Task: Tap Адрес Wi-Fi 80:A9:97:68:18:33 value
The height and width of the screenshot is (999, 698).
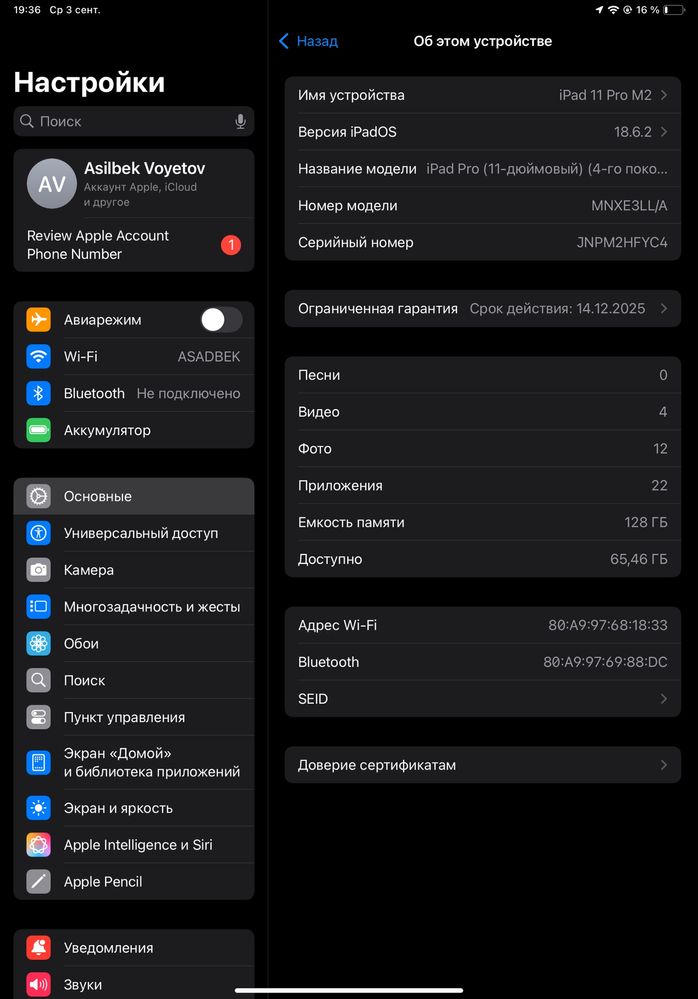Action: pyautogui.click(x=608, y=625)
